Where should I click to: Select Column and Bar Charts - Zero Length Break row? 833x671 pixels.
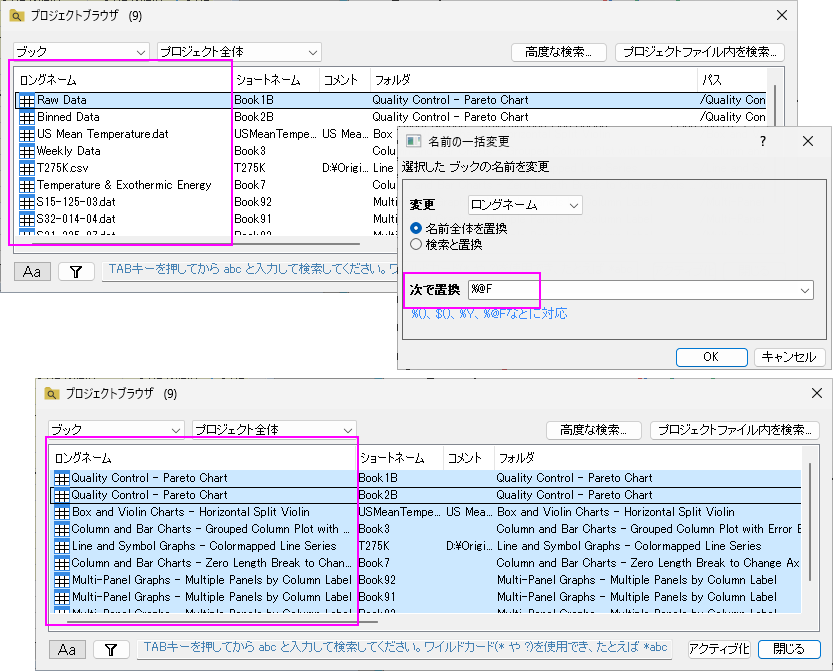coord(211,563)
